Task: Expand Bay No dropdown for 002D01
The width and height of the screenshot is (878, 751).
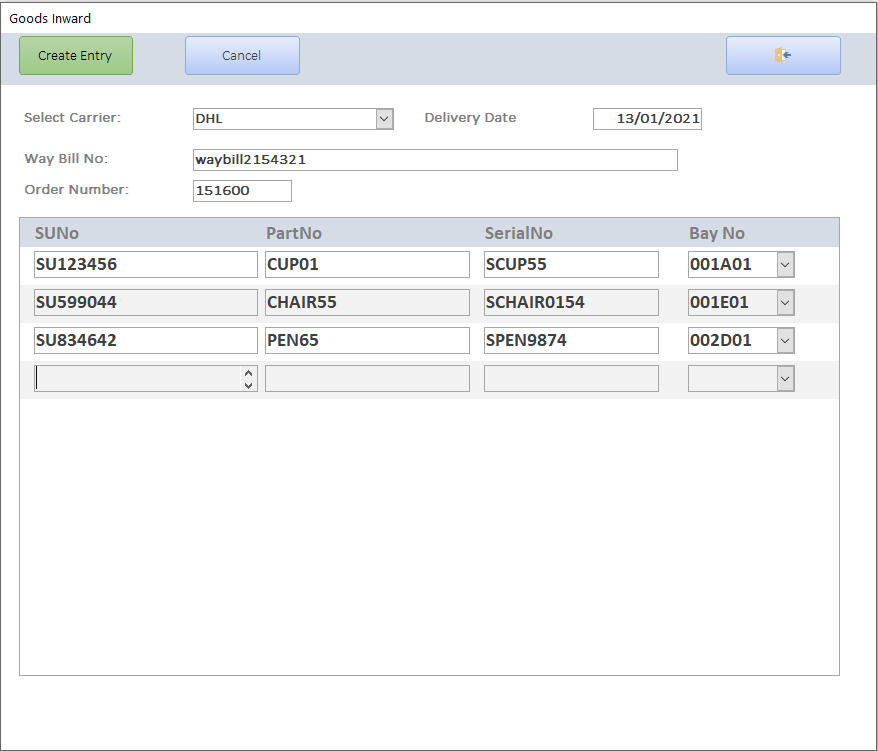Action: (x=785, y=341)
